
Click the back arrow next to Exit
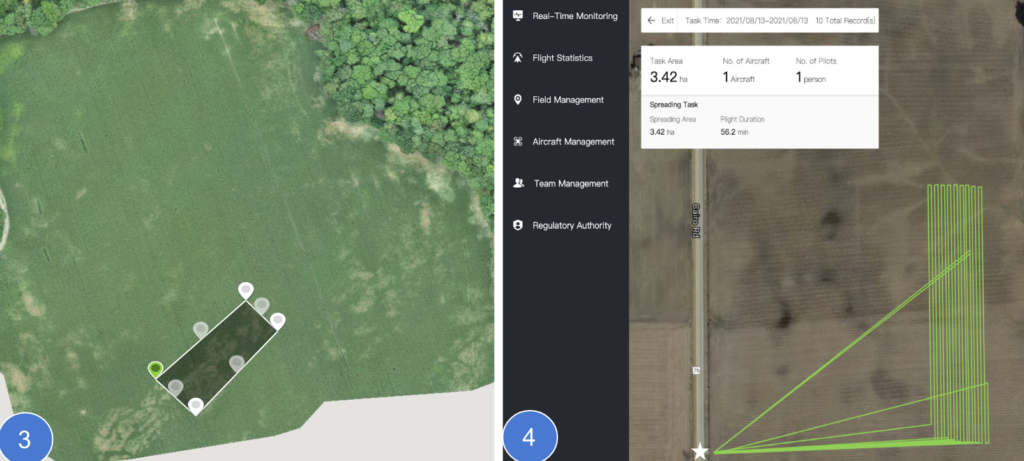(x=651, y=20)
